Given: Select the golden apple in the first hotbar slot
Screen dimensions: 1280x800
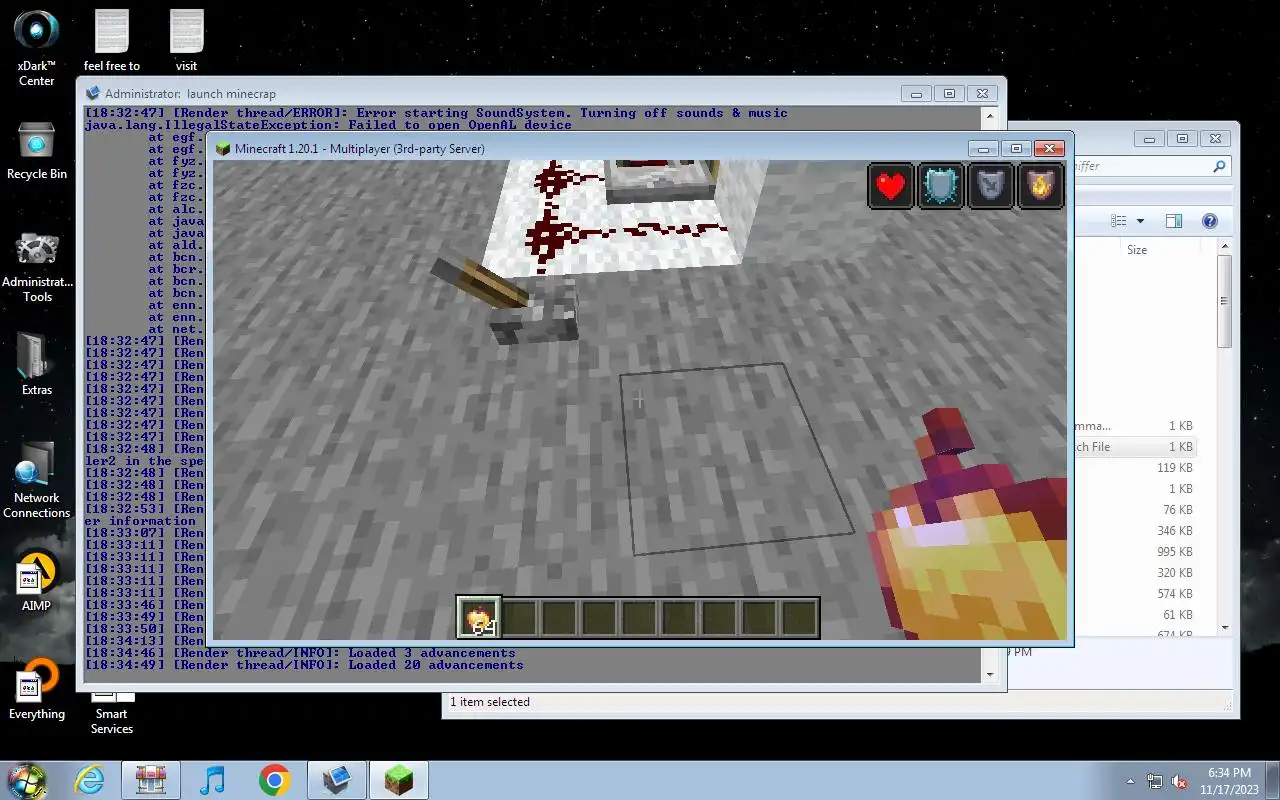Looking at the screenshot, I should (x=479, y=618).
